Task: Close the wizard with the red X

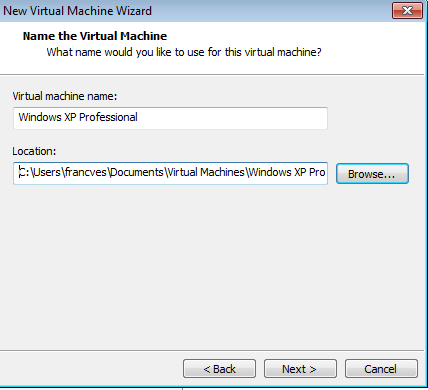Action: [407, 10]
